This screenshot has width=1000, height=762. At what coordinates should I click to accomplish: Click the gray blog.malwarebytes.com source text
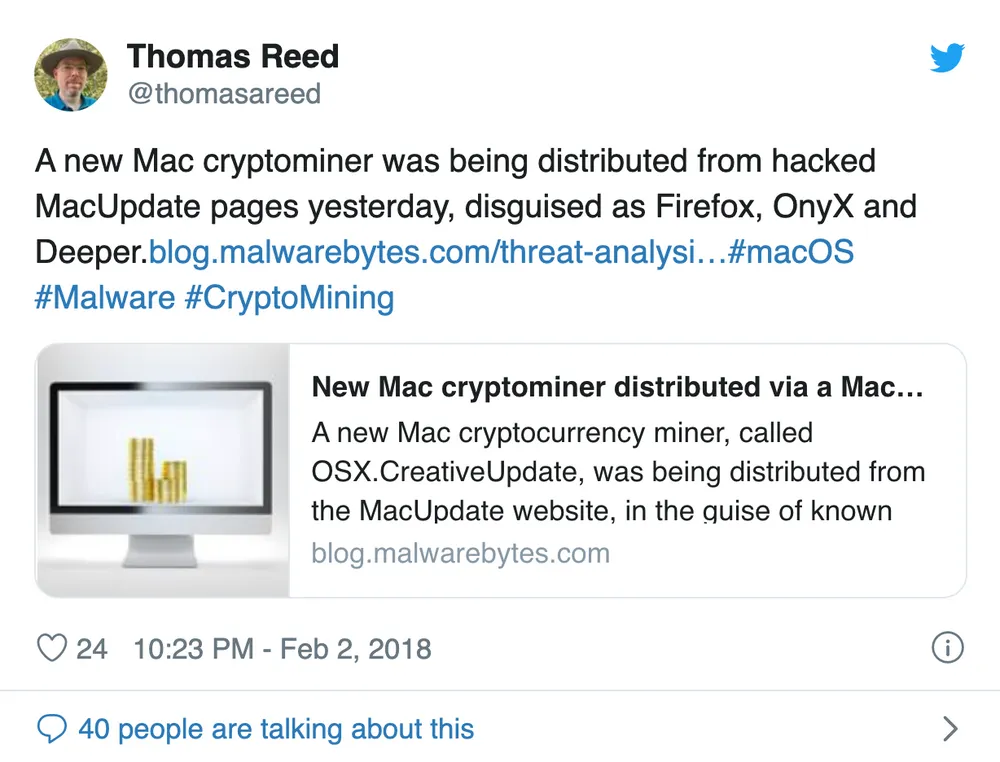coord(460,552)
